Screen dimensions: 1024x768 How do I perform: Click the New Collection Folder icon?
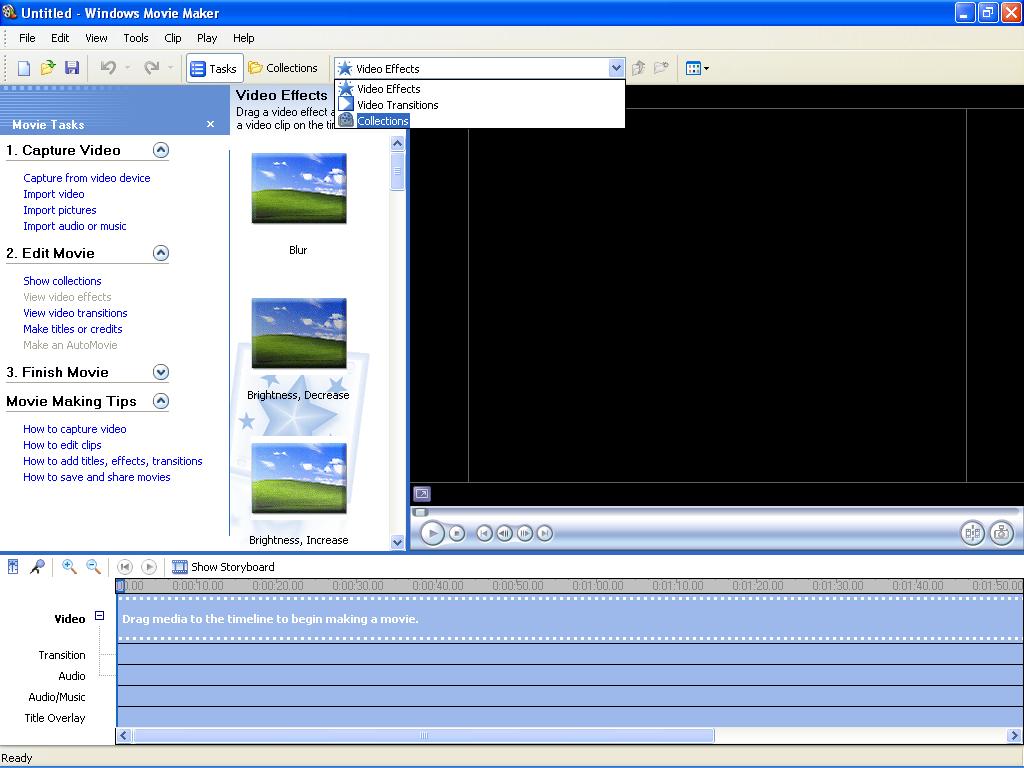pos(662,68)
